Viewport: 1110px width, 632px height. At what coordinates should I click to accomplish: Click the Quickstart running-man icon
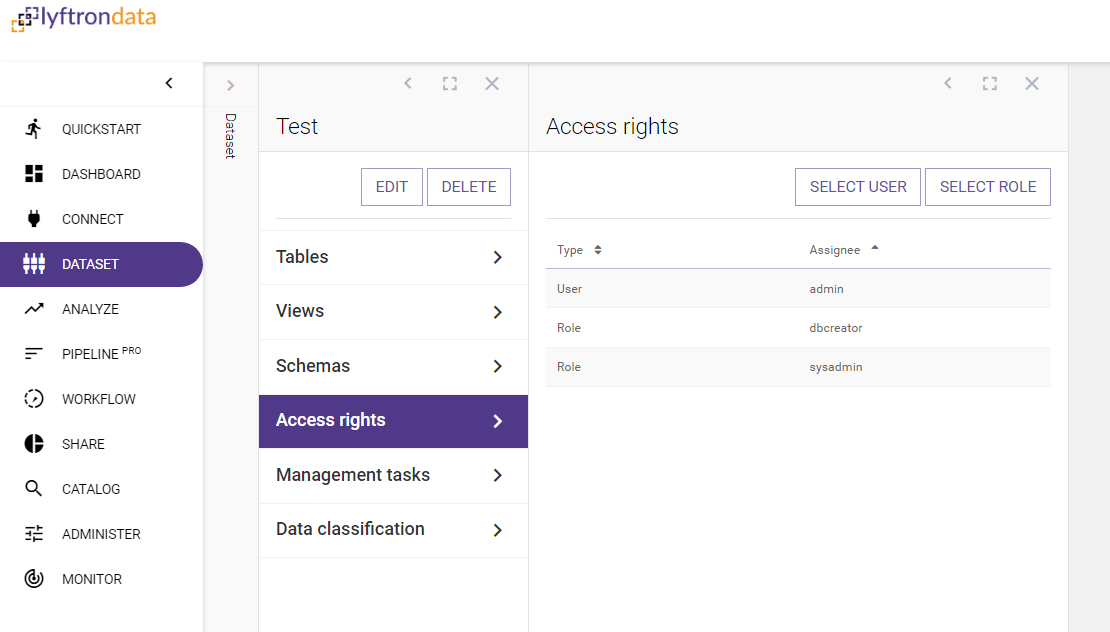[x=33, y=129]
